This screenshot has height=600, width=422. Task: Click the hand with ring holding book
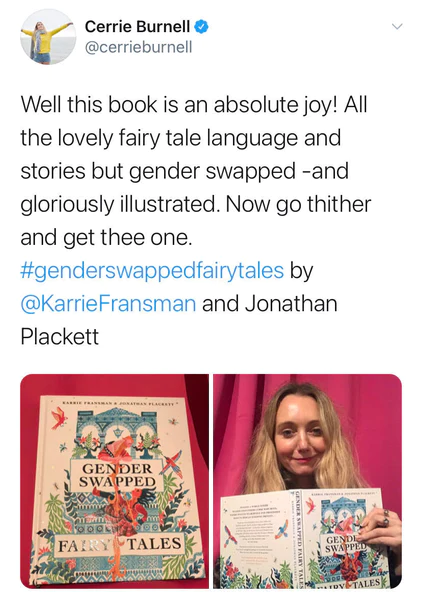pos(382,529)
